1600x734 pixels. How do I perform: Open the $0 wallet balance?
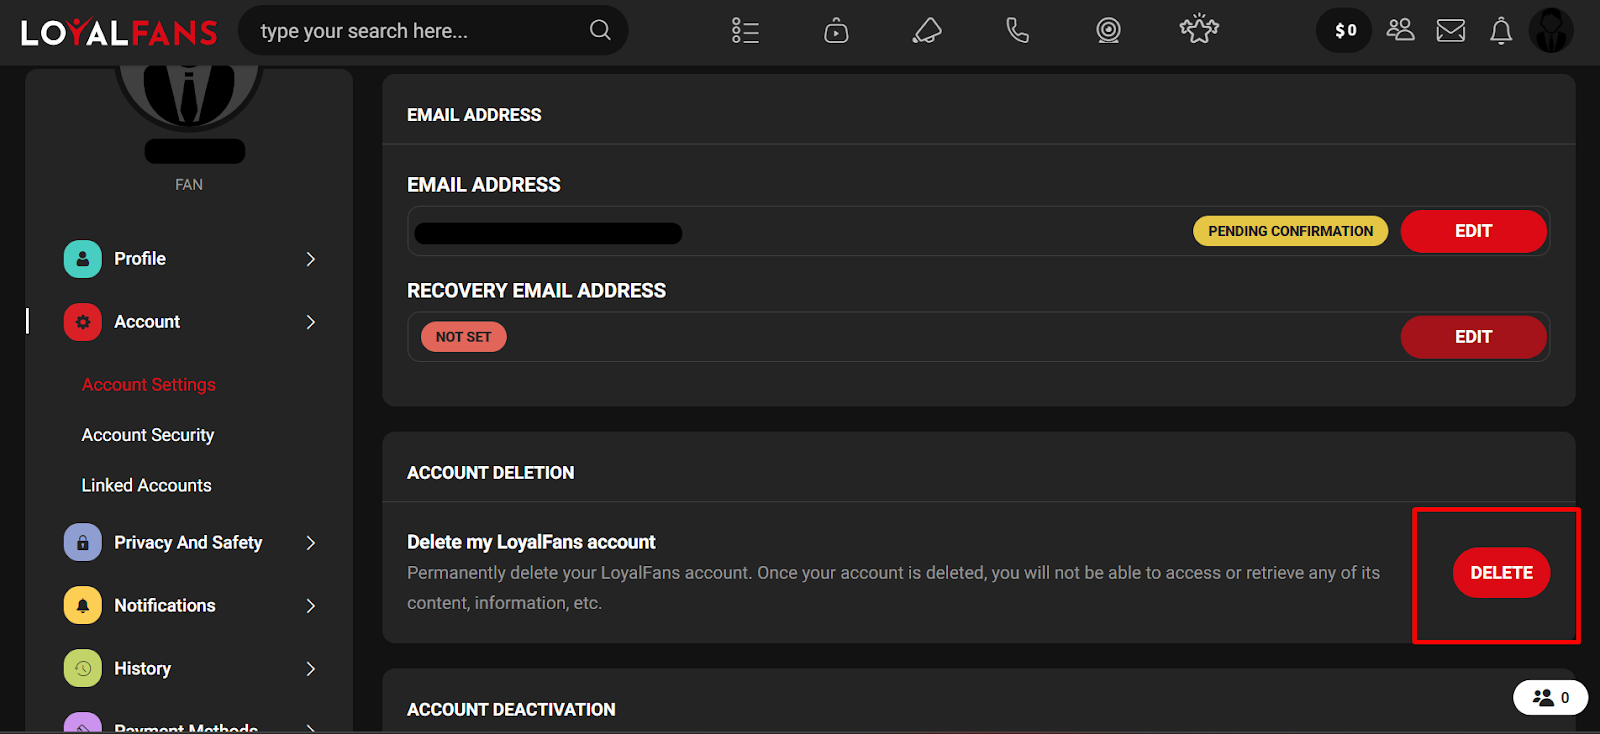point(1344,31)
